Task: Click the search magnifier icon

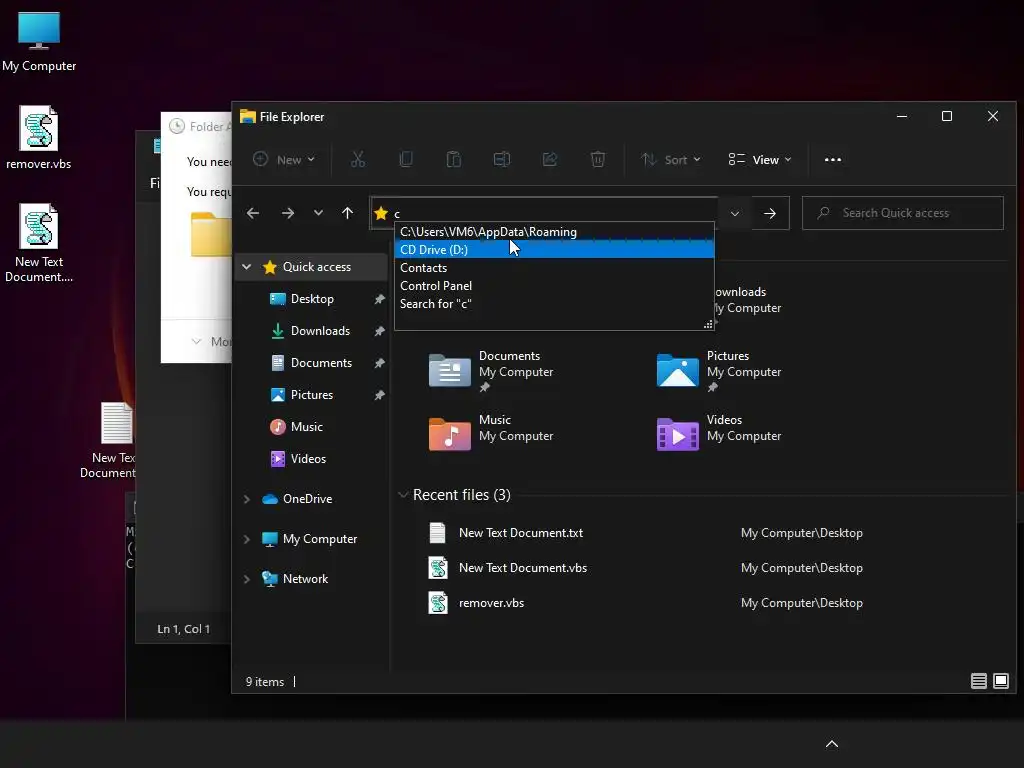Action: pos(824,213)
